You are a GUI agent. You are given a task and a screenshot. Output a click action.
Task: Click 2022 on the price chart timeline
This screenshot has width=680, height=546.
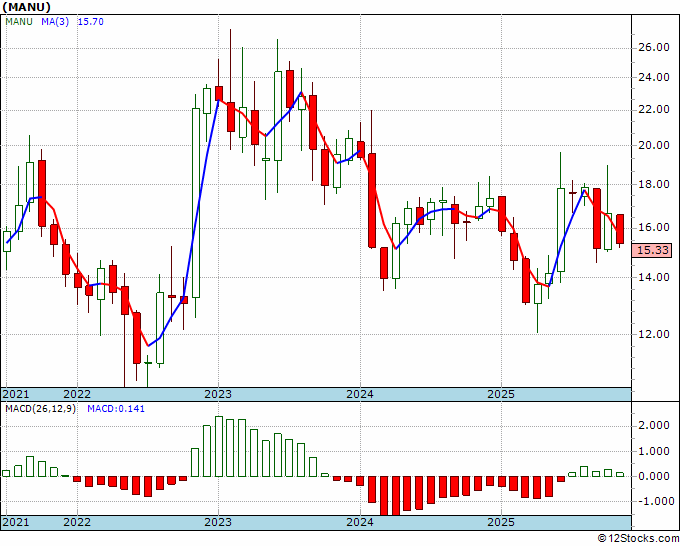click(77, 394)
